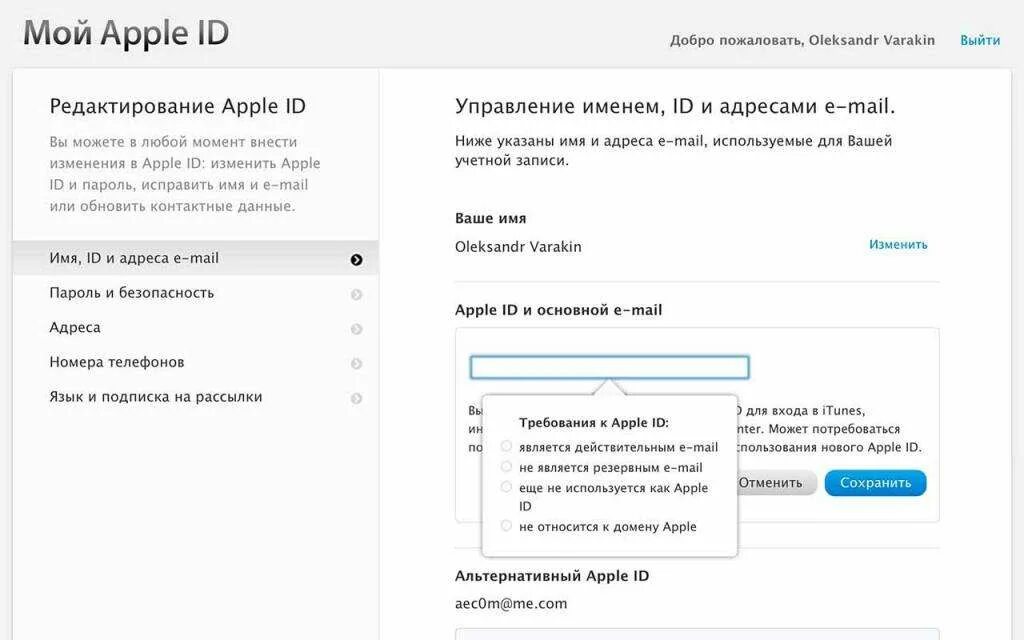1024x640 pixels.
Task: Click the arrow icon next to Имя, ID и адреса e-mail
Action: (356, 260)
